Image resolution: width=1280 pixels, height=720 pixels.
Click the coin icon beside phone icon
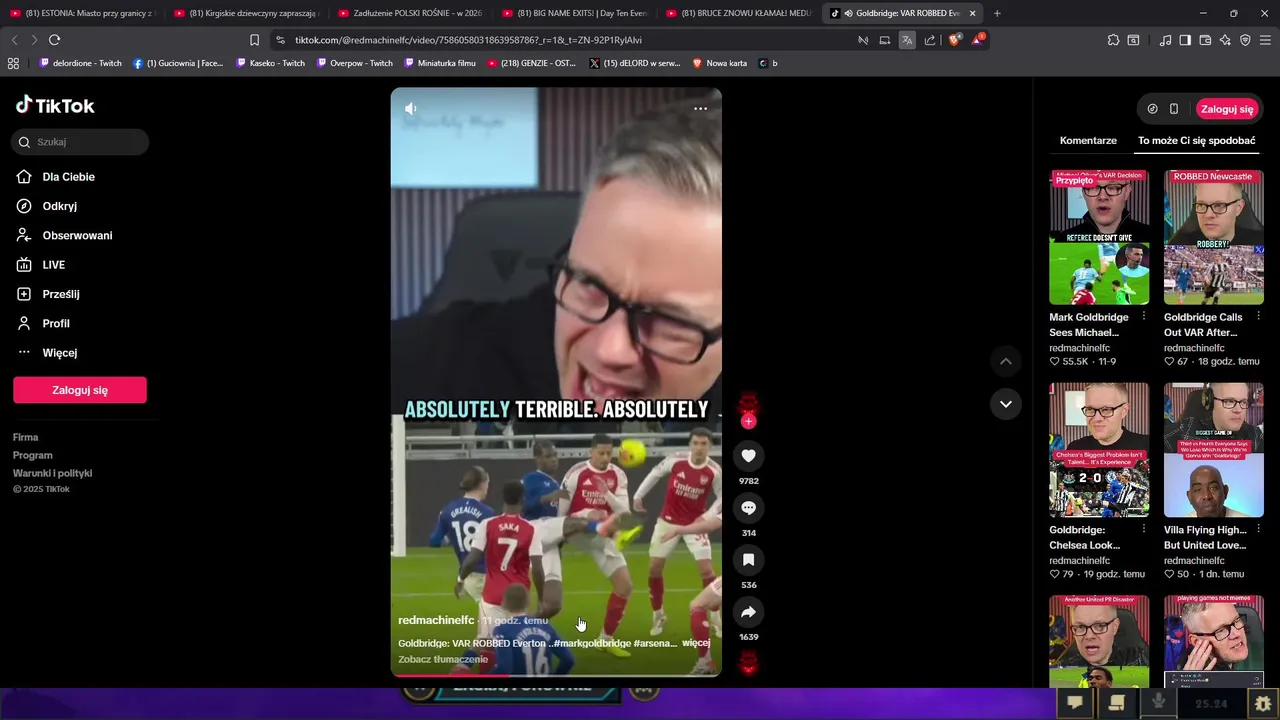click(x=1152, y=109)
